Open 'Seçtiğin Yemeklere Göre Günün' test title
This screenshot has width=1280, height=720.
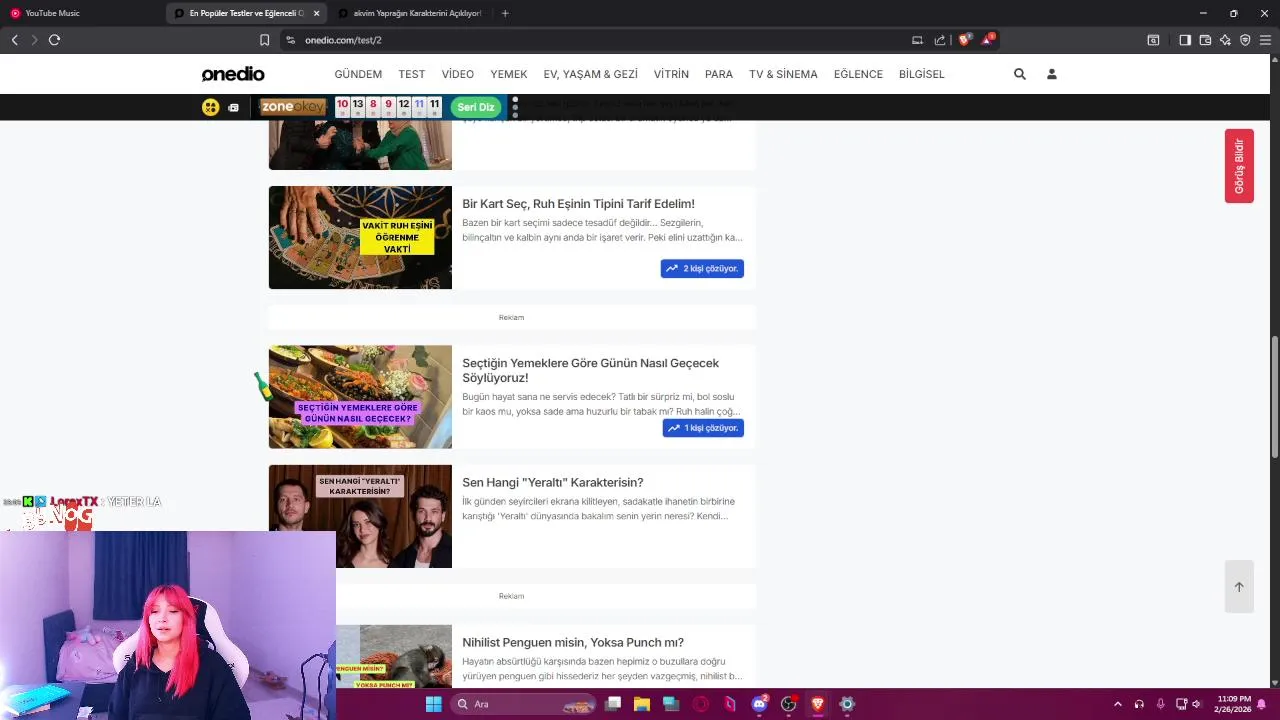[590, 370]
